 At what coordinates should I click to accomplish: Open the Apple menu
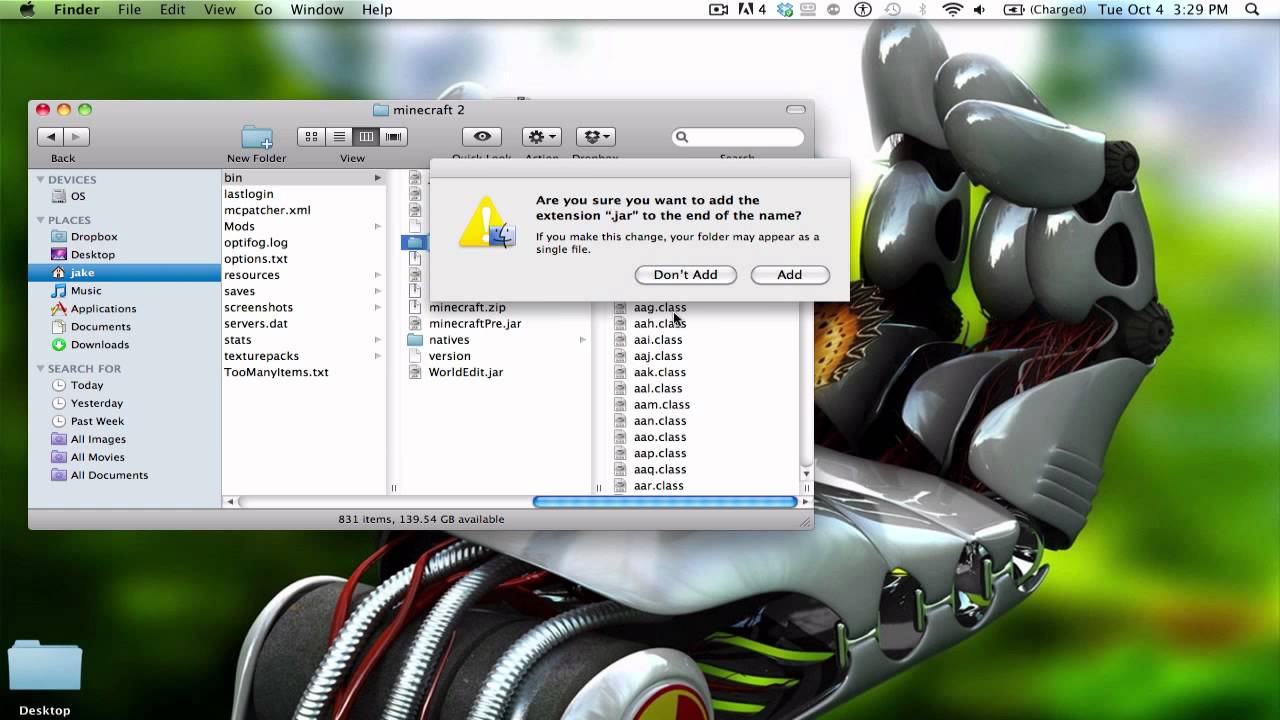[x=27, y=10]
